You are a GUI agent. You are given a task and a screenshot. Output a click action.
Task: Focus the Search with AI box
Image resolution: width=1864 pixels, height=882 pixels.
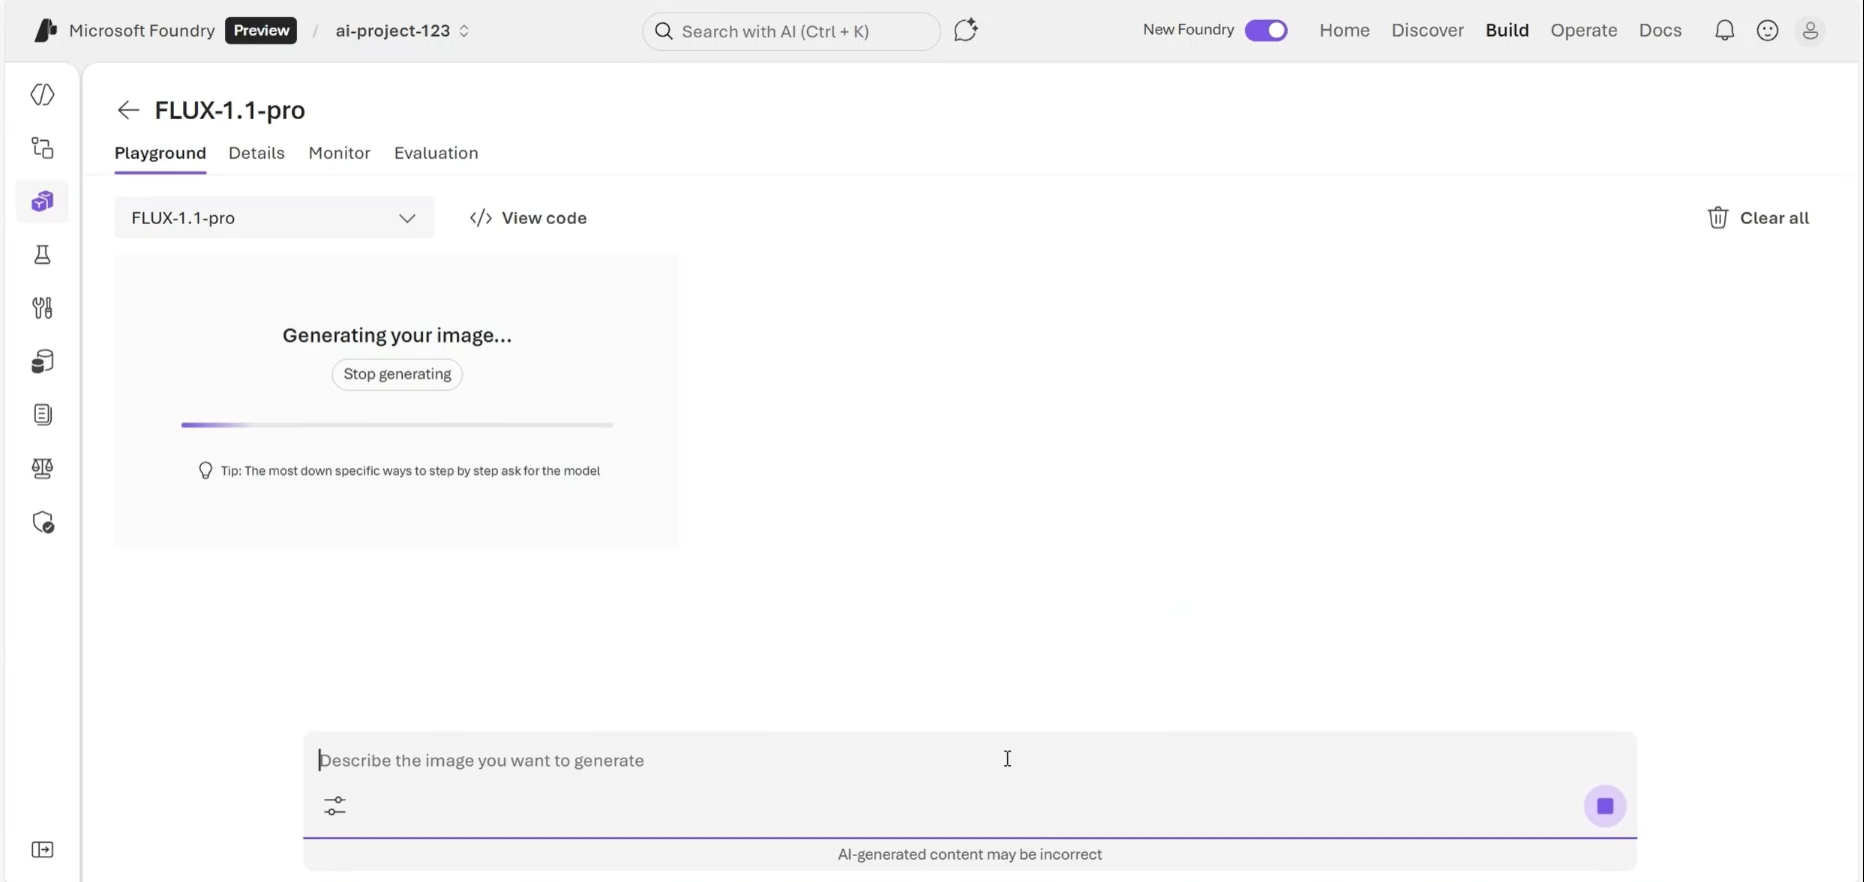[791, 31]
